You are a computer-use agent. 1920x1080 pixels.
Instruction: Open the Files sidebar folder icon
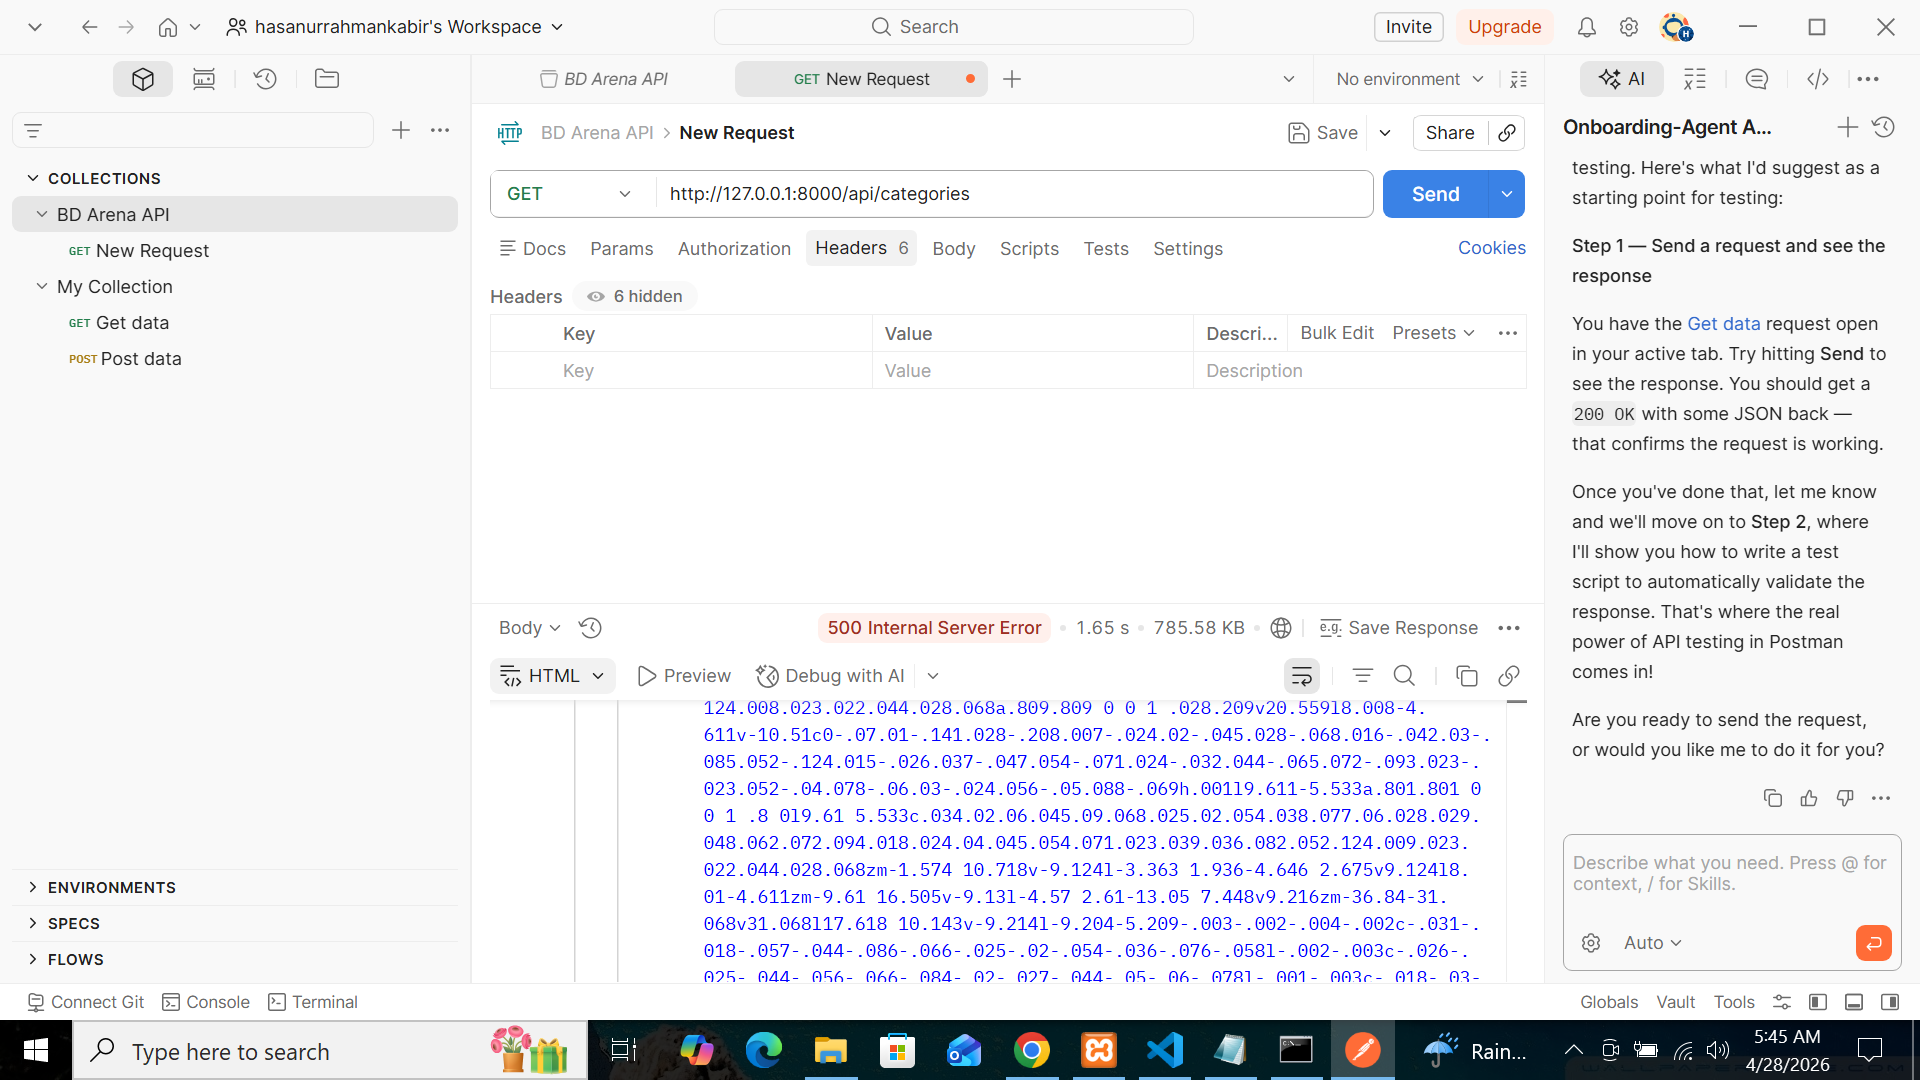point(327,79)
